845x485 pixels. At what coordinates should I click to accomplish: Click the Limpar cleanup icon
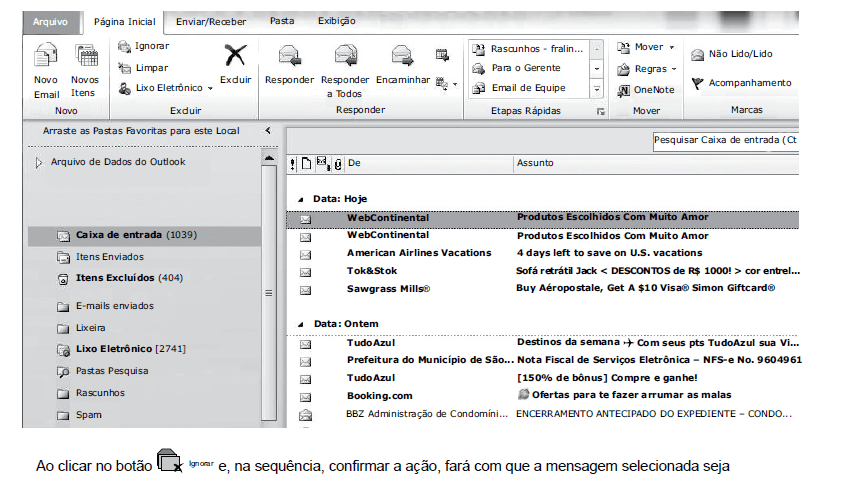pyautogui.click(x=125, y=68)
